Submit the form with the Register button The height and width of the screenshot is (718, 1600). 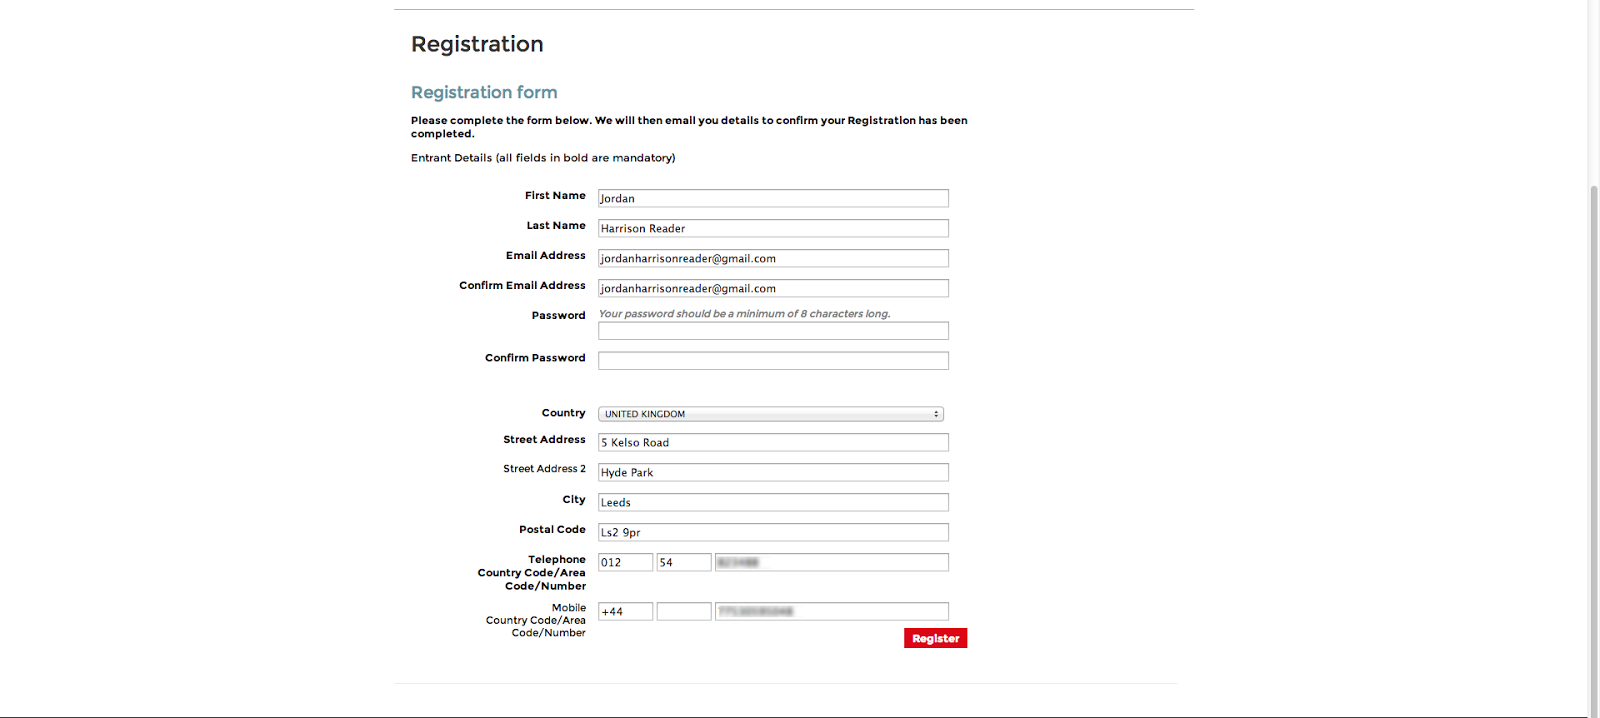point(936,638)
